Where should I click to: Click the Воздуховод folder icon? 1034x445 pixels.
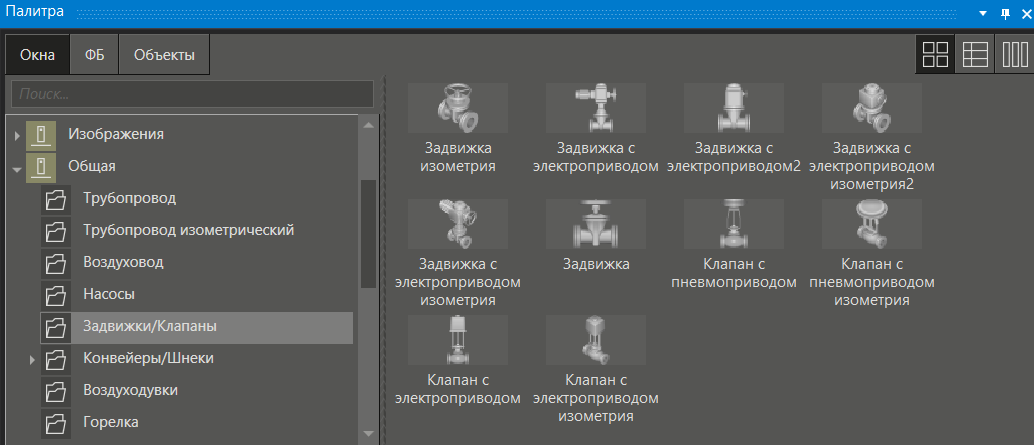56,262
